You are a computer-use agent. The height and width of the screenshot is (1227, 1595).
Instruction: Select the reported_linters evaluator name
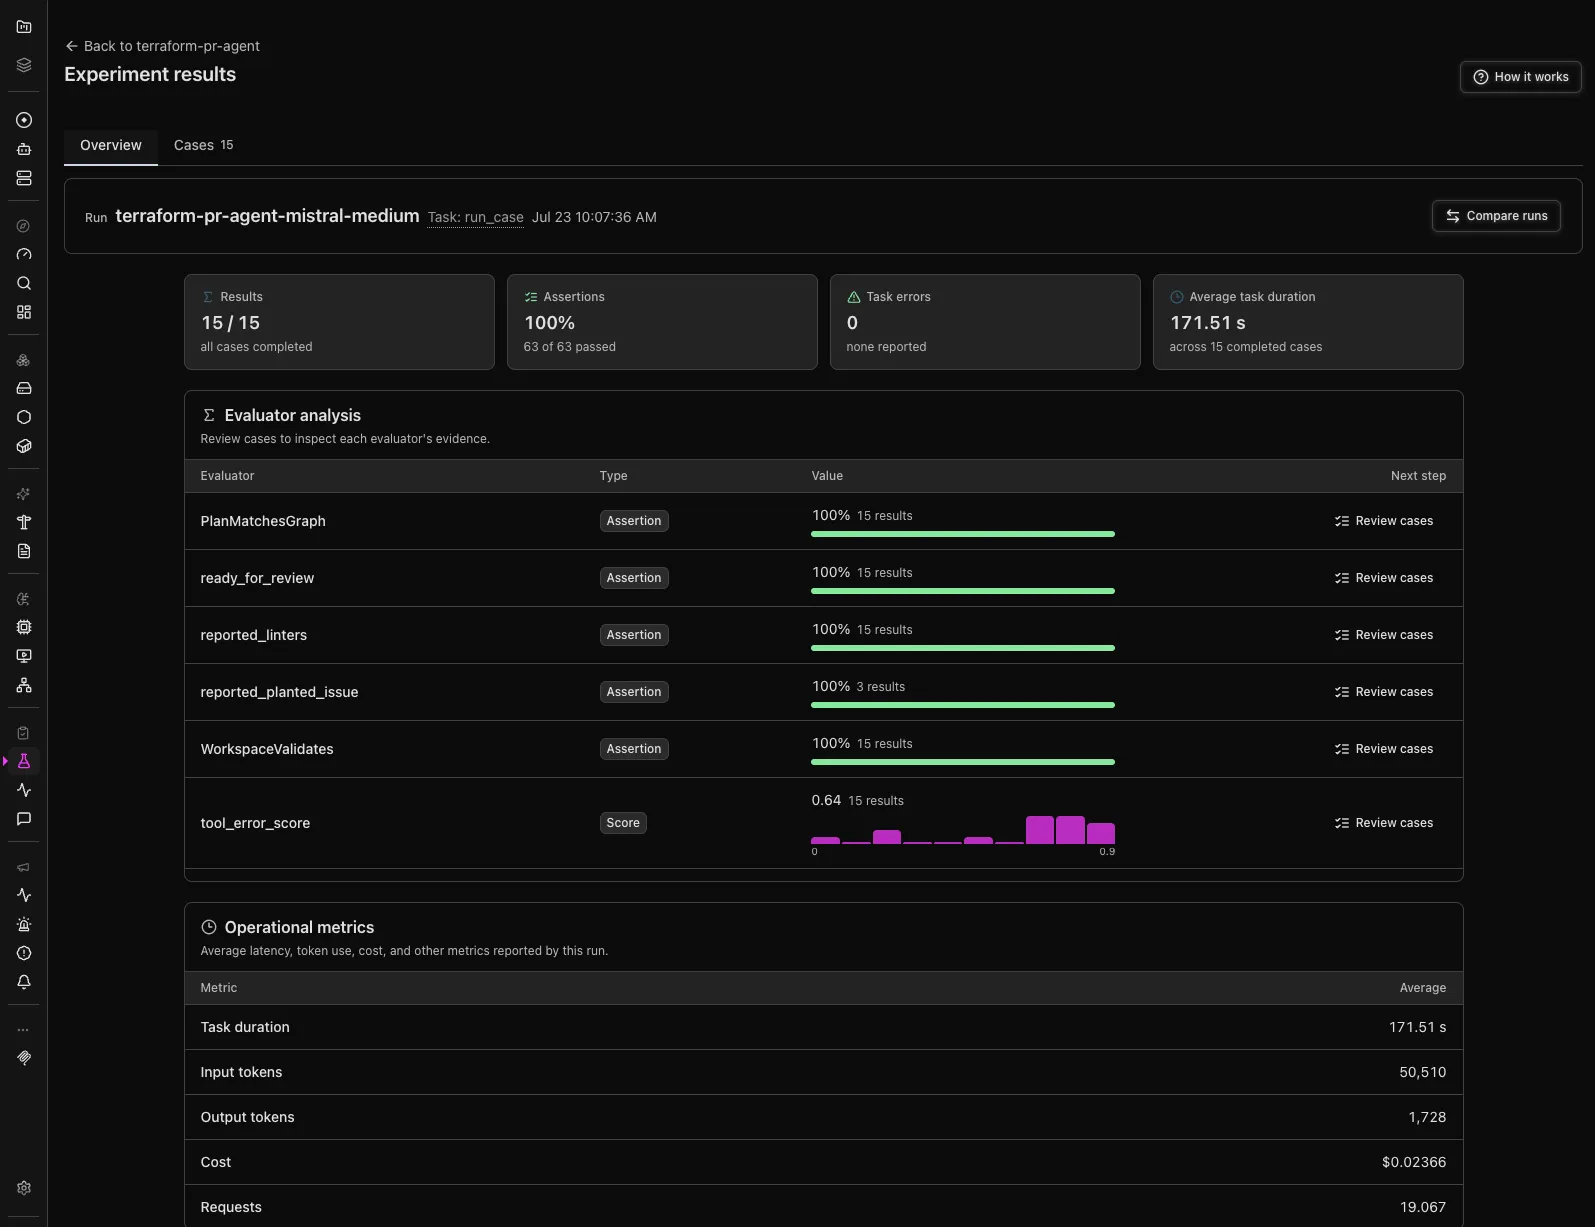tap(253, 635)
